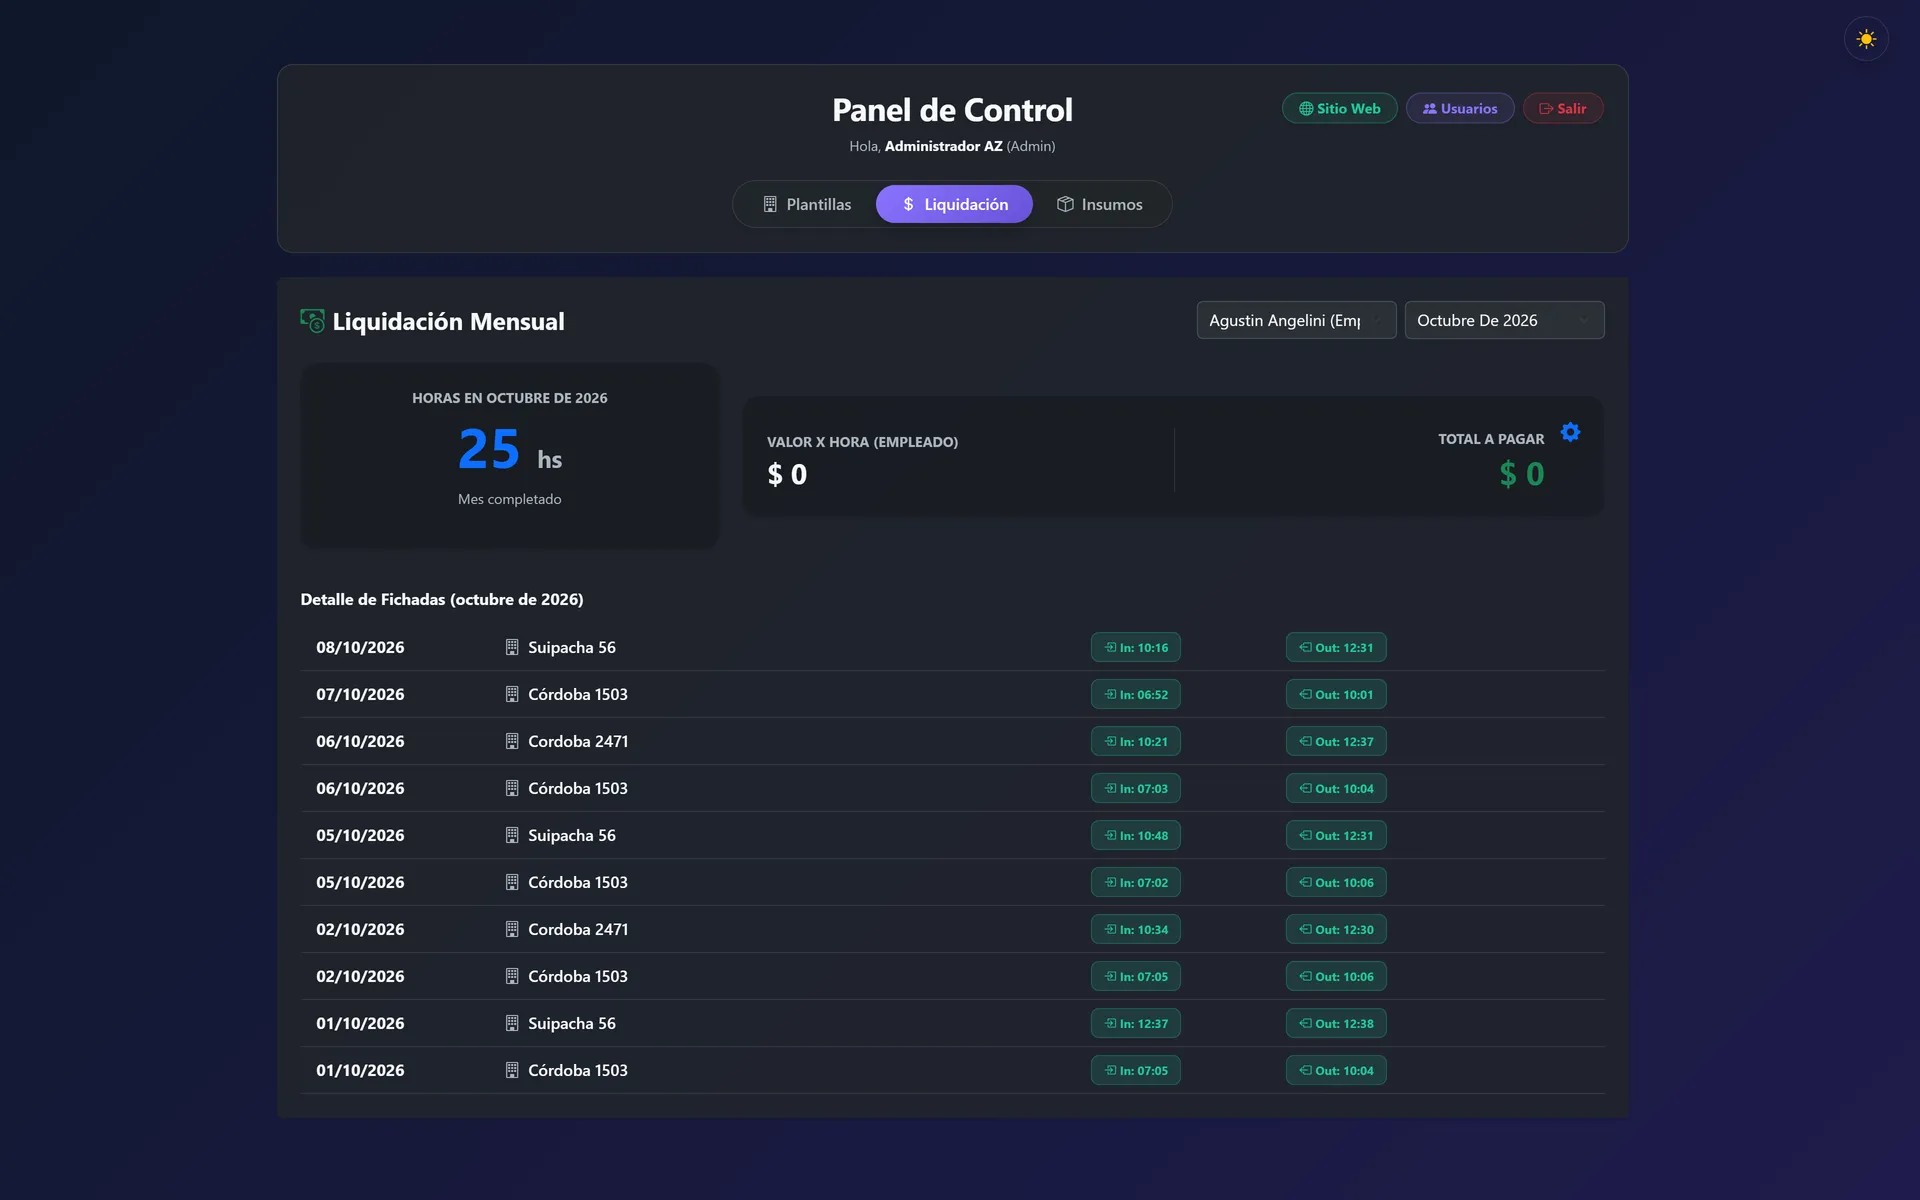This screenshot has width=1920, height=1200.
Task: Click building icon for 08/10/2026 Suipacha 56
Action: [512, 647]
